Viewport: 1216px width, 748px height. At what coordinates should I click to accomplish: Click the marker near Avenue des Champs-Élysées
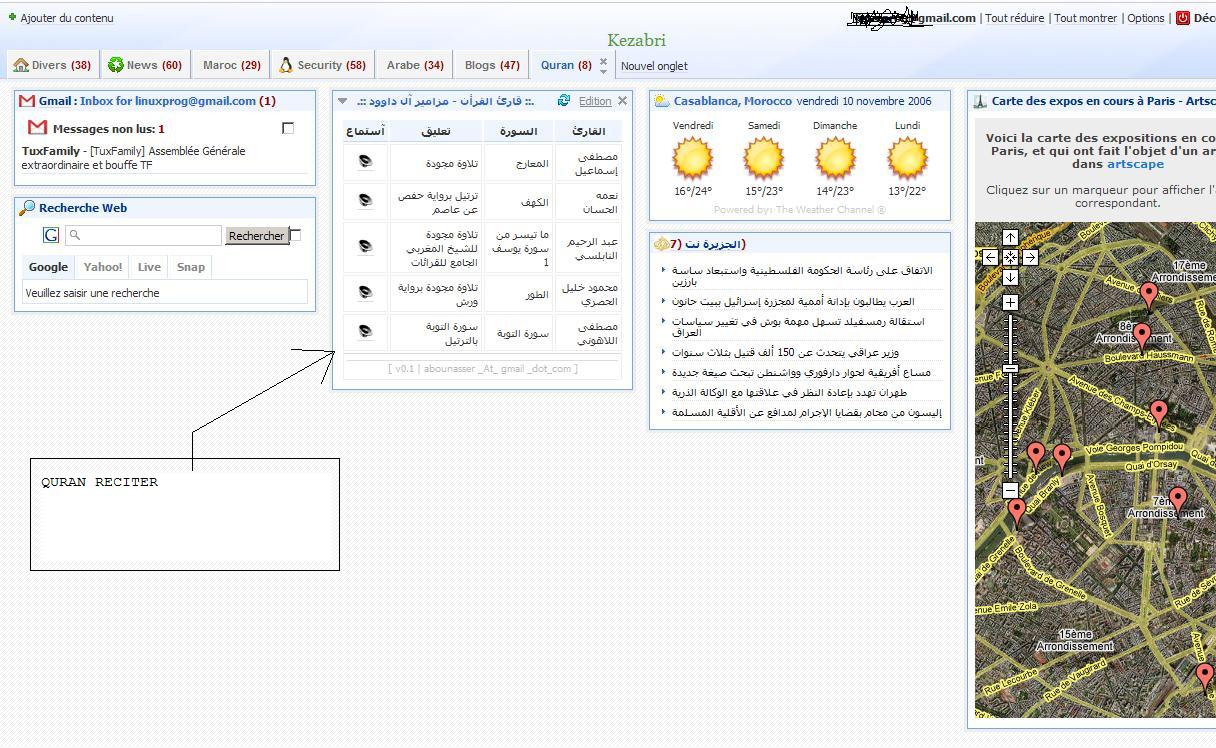(1158, 413)
